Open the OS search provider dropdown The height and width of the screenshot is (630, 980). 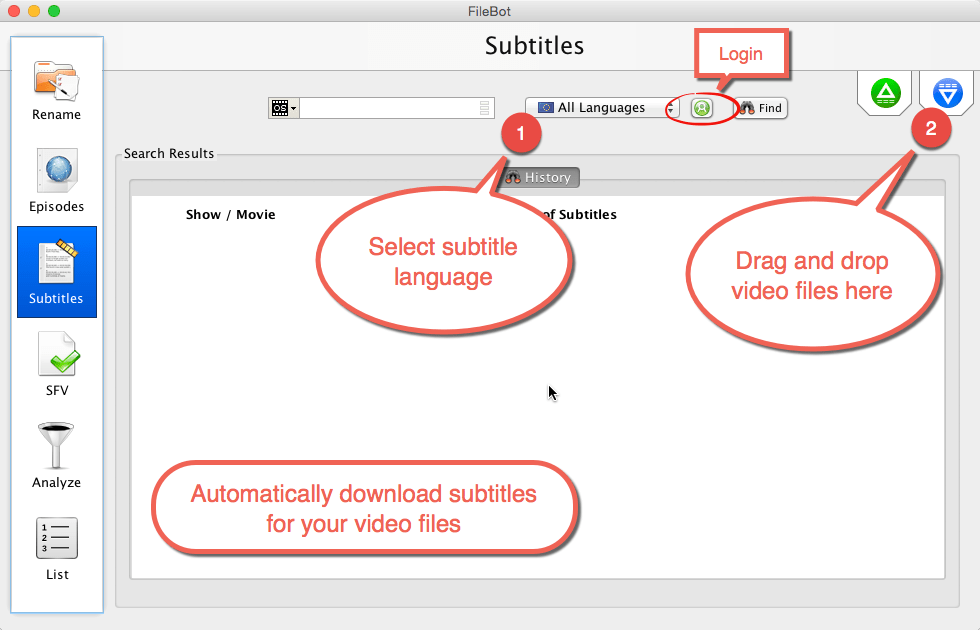[283, 107]
